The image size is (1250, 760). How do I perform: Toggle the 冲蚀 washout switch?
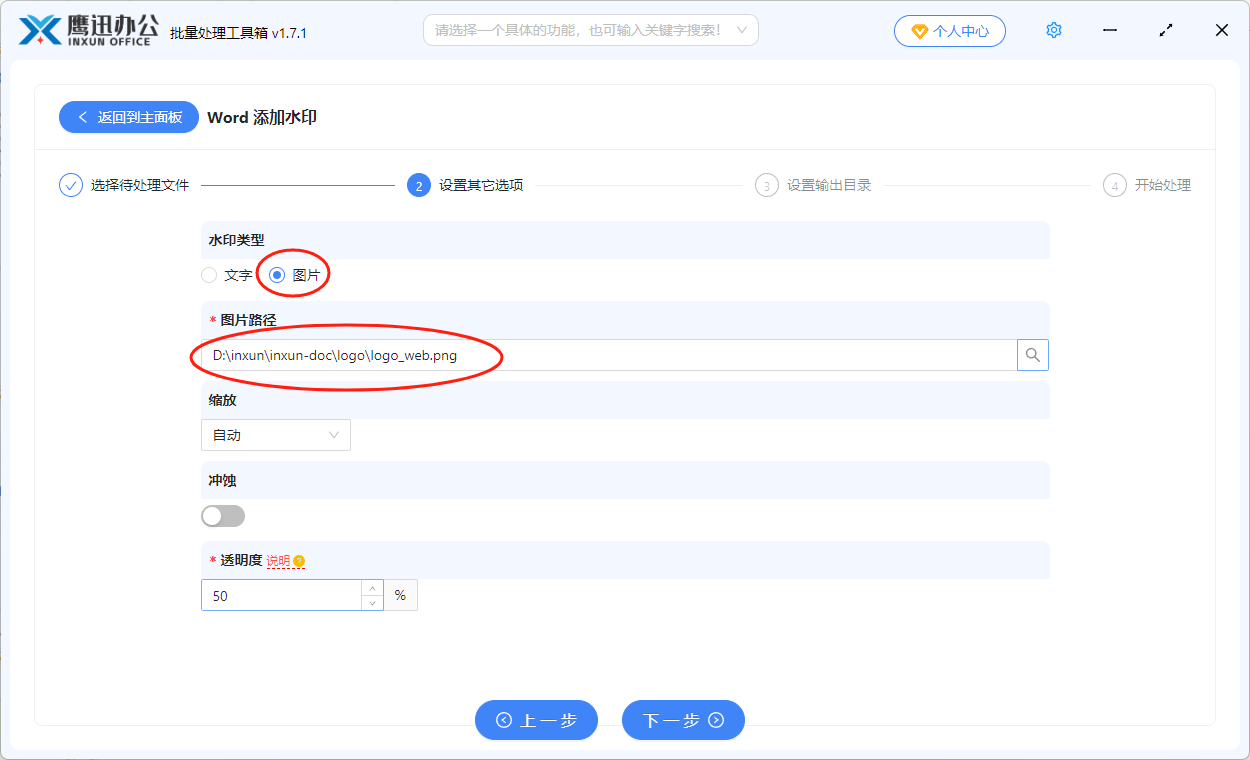223,516
